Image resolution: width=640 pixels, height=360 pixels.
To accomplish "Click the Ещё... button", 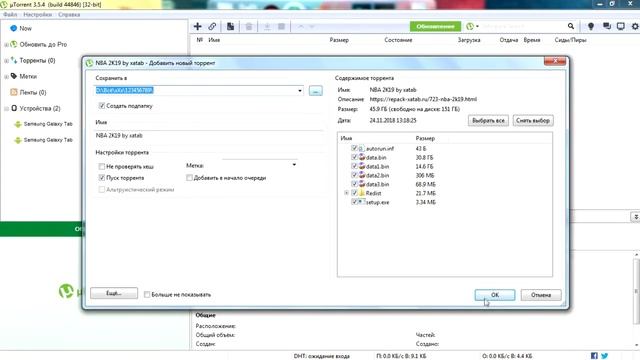I will coord(114,293).
